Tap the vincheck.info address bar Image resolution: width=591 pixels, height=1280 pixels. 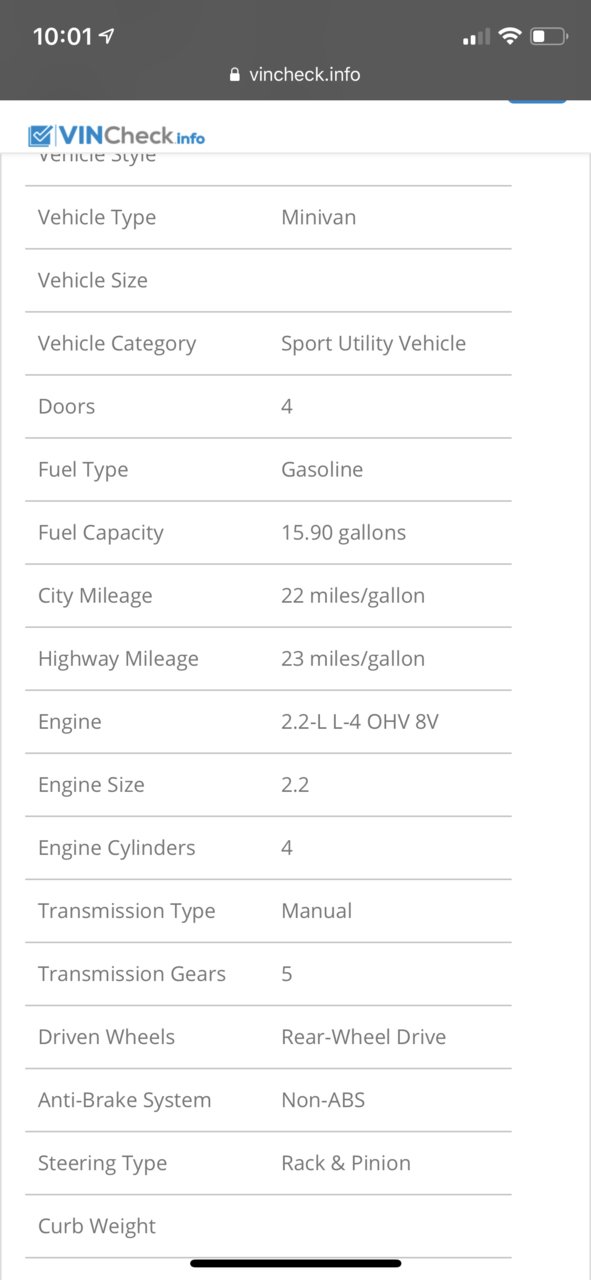(x=295, y=74)
